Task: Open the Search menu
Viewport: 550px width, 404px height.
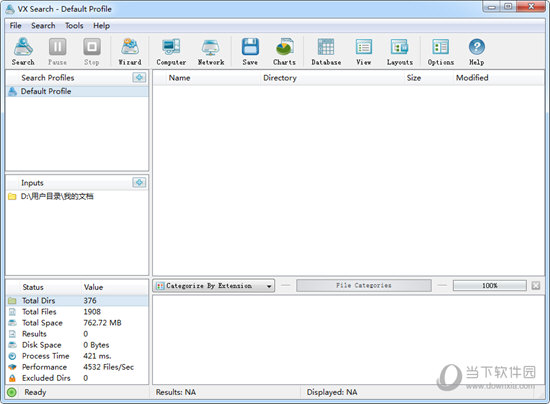Action: pos(43,26)
